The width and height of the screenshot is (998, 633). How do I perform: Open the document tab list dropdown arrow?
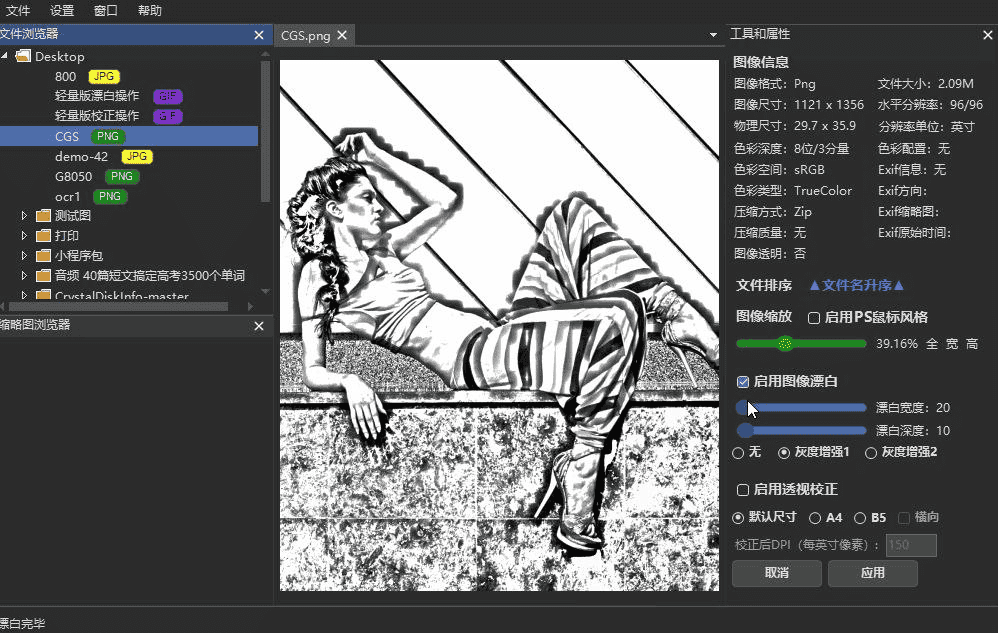pyautogui.click(x=713, y=35)
